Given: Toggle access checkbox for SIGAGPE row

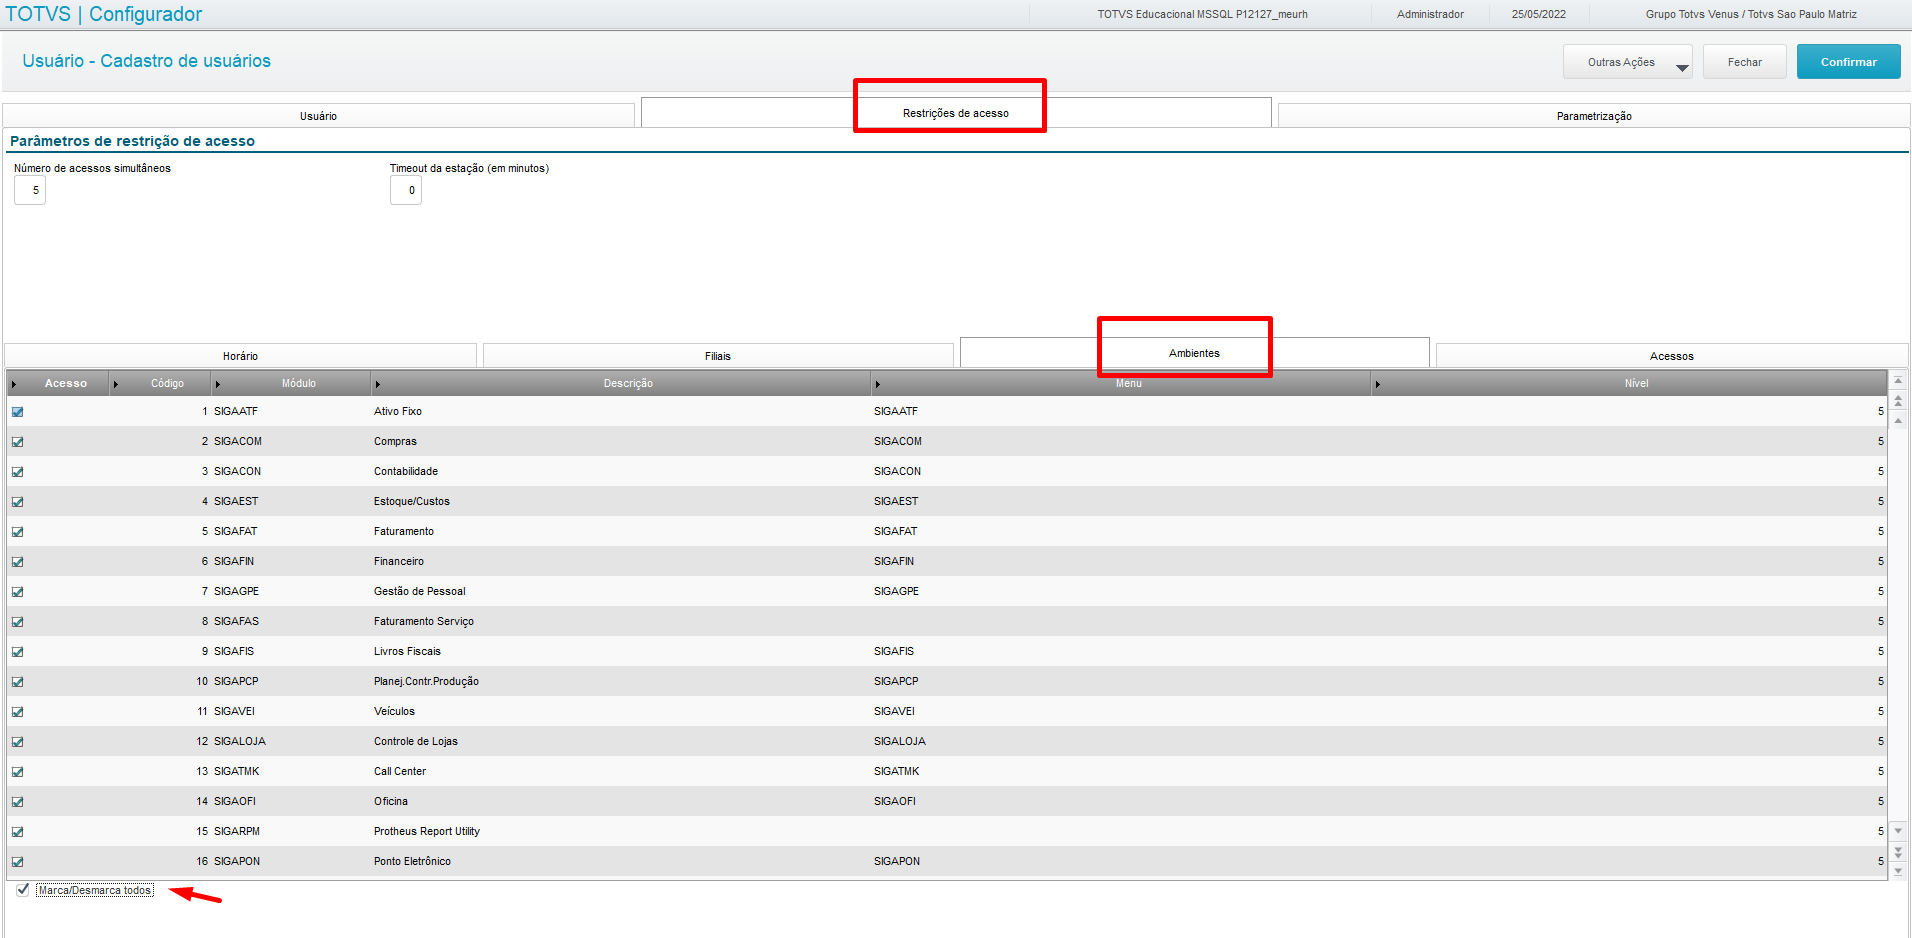Looking at the screenshot, I should (17, 592).
